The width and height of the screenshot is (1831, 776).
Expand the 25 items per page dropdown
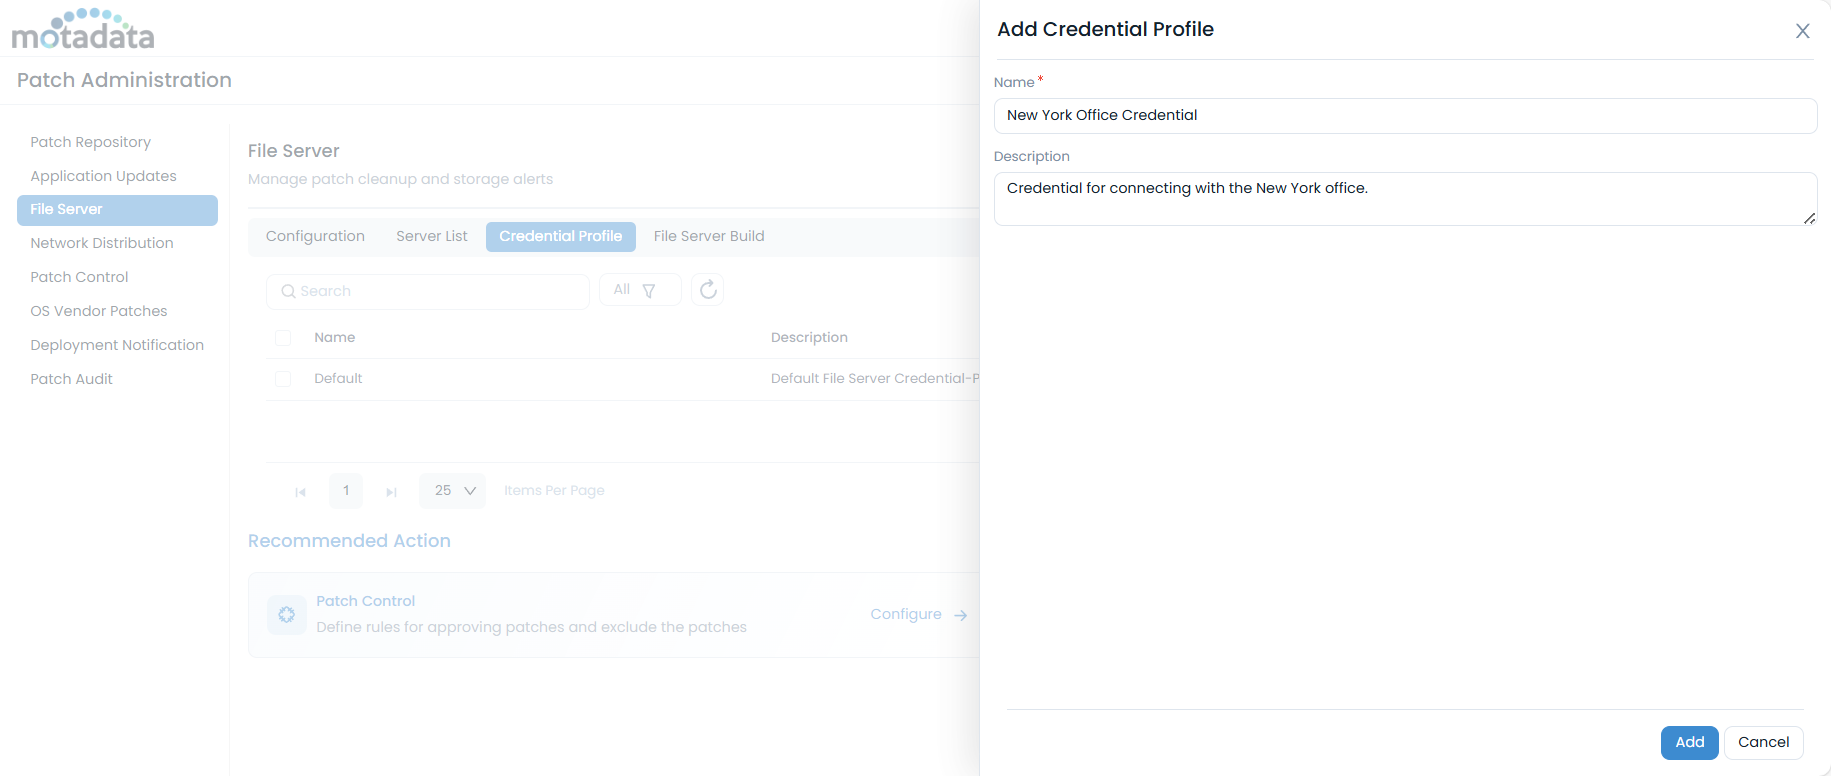click(x=453, y=491)
